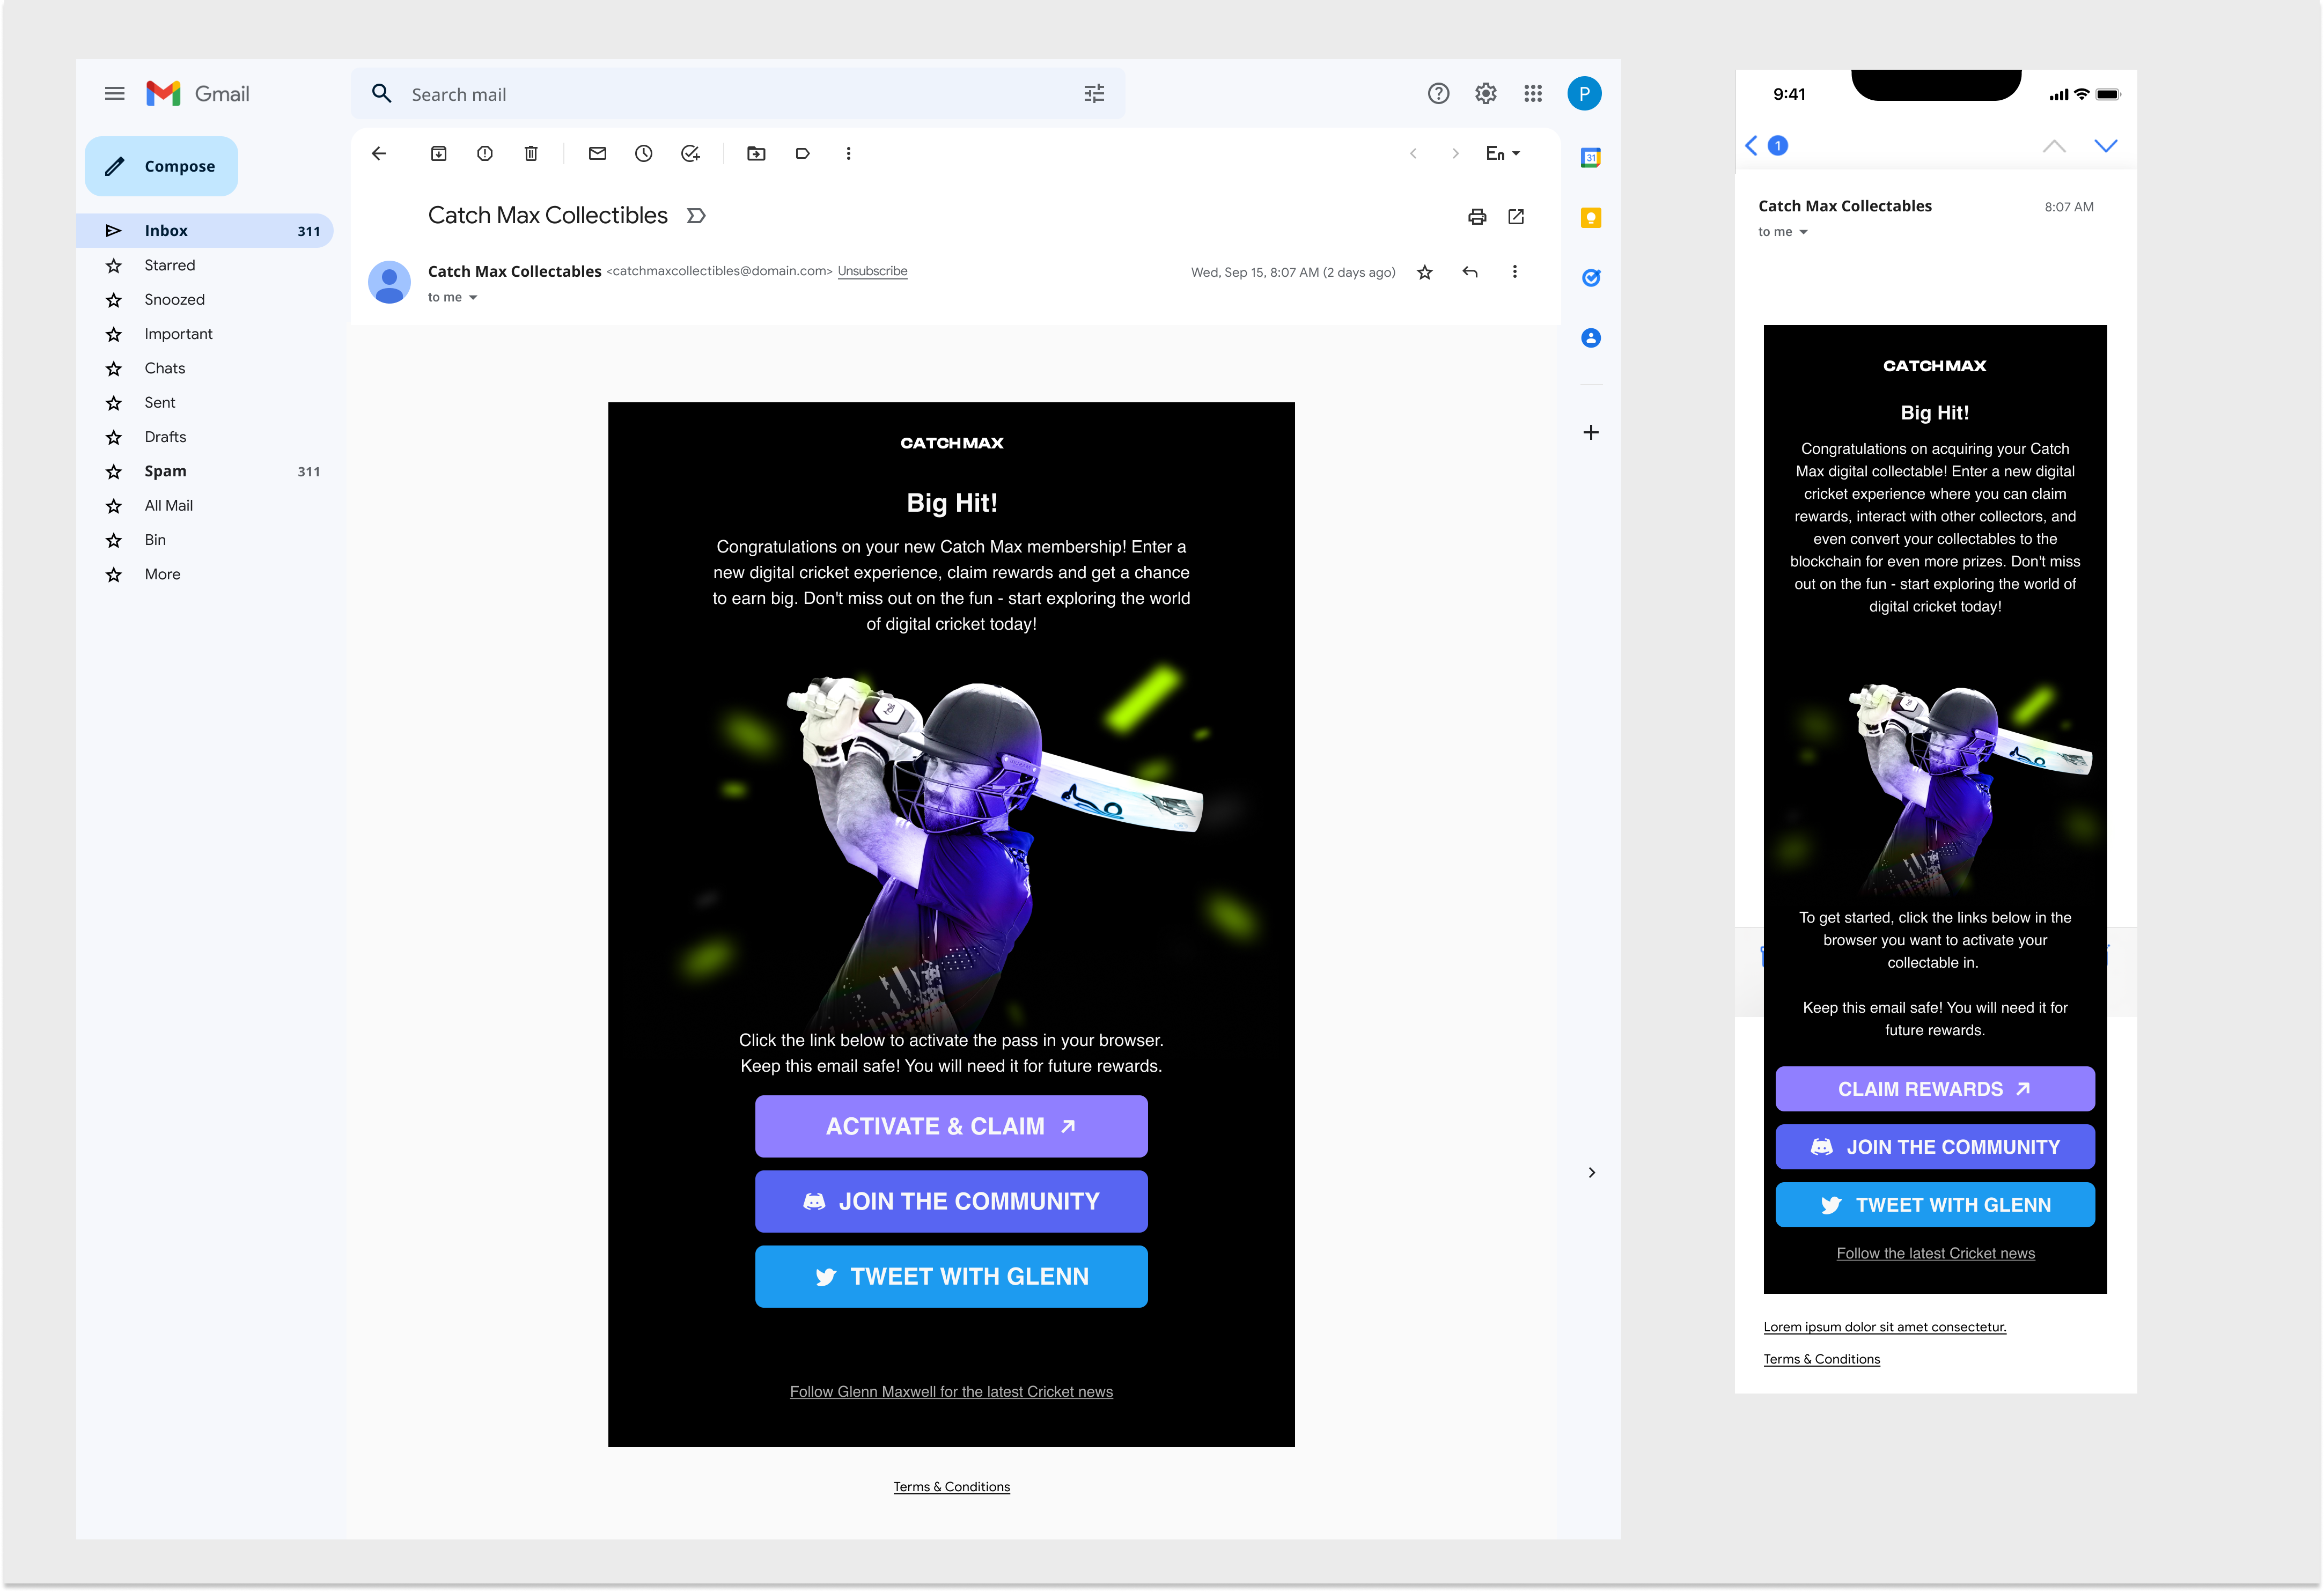This screenshot has height=1592, width=2324.
Task: Open the account avatar P
Action: [1584, 94]
